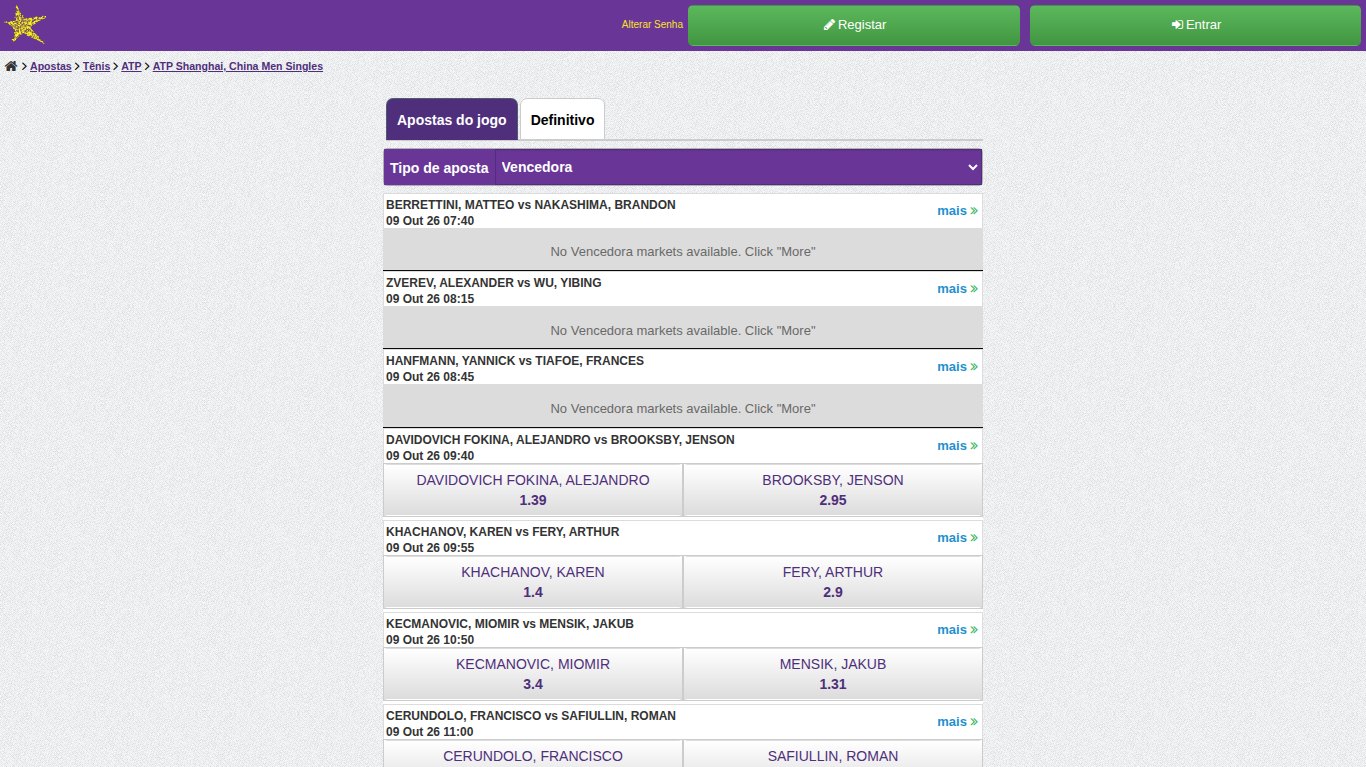Click HANFMANN, YANNICK vs TIAFOE, FRANCES title
The height and width of the screenshot is (767, 1366).
[515, 361]
